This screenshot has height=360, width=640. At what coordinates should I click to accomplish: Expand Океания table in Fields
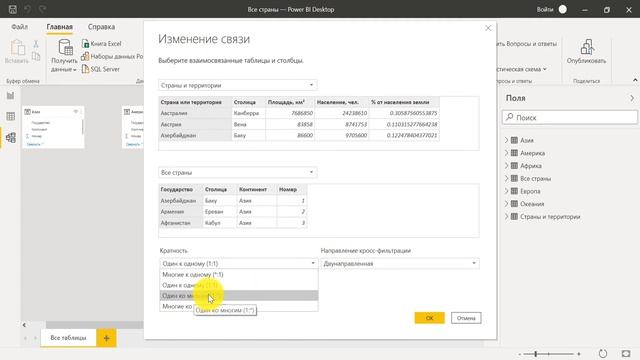pyautogui.click(x=506, y=204)
